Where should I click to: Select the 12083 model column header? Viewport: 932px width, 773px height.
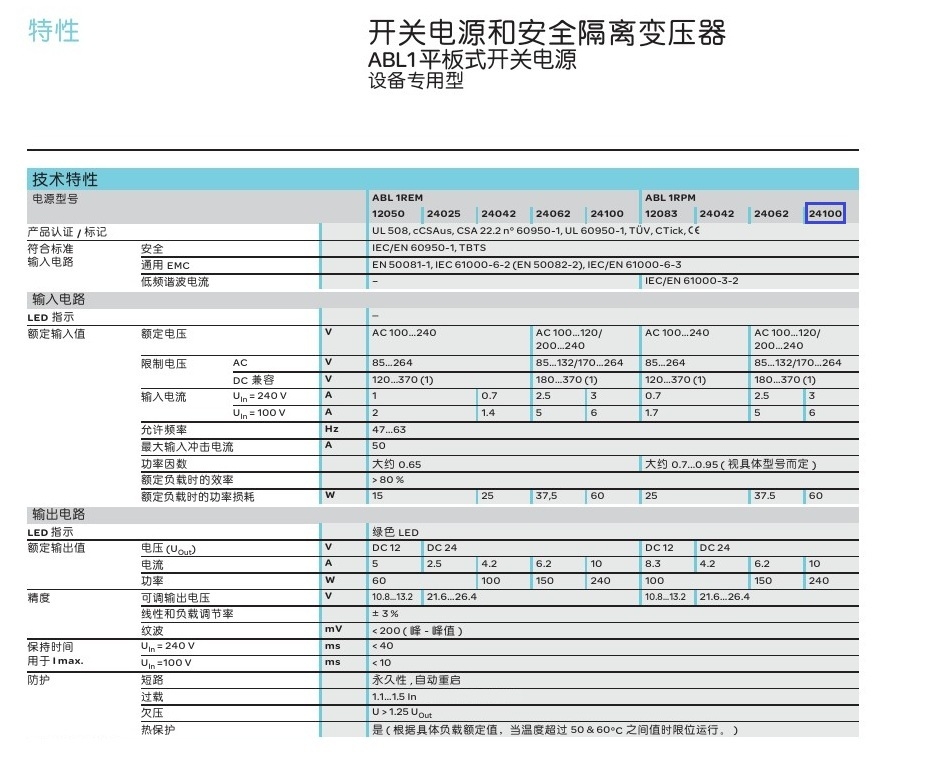661,213
